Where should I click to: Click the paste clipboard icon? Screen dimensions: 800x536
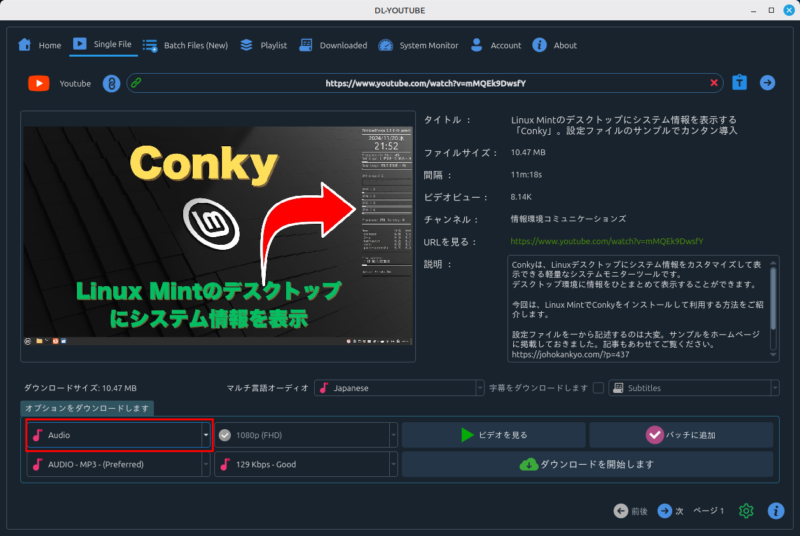coord(739,83)
